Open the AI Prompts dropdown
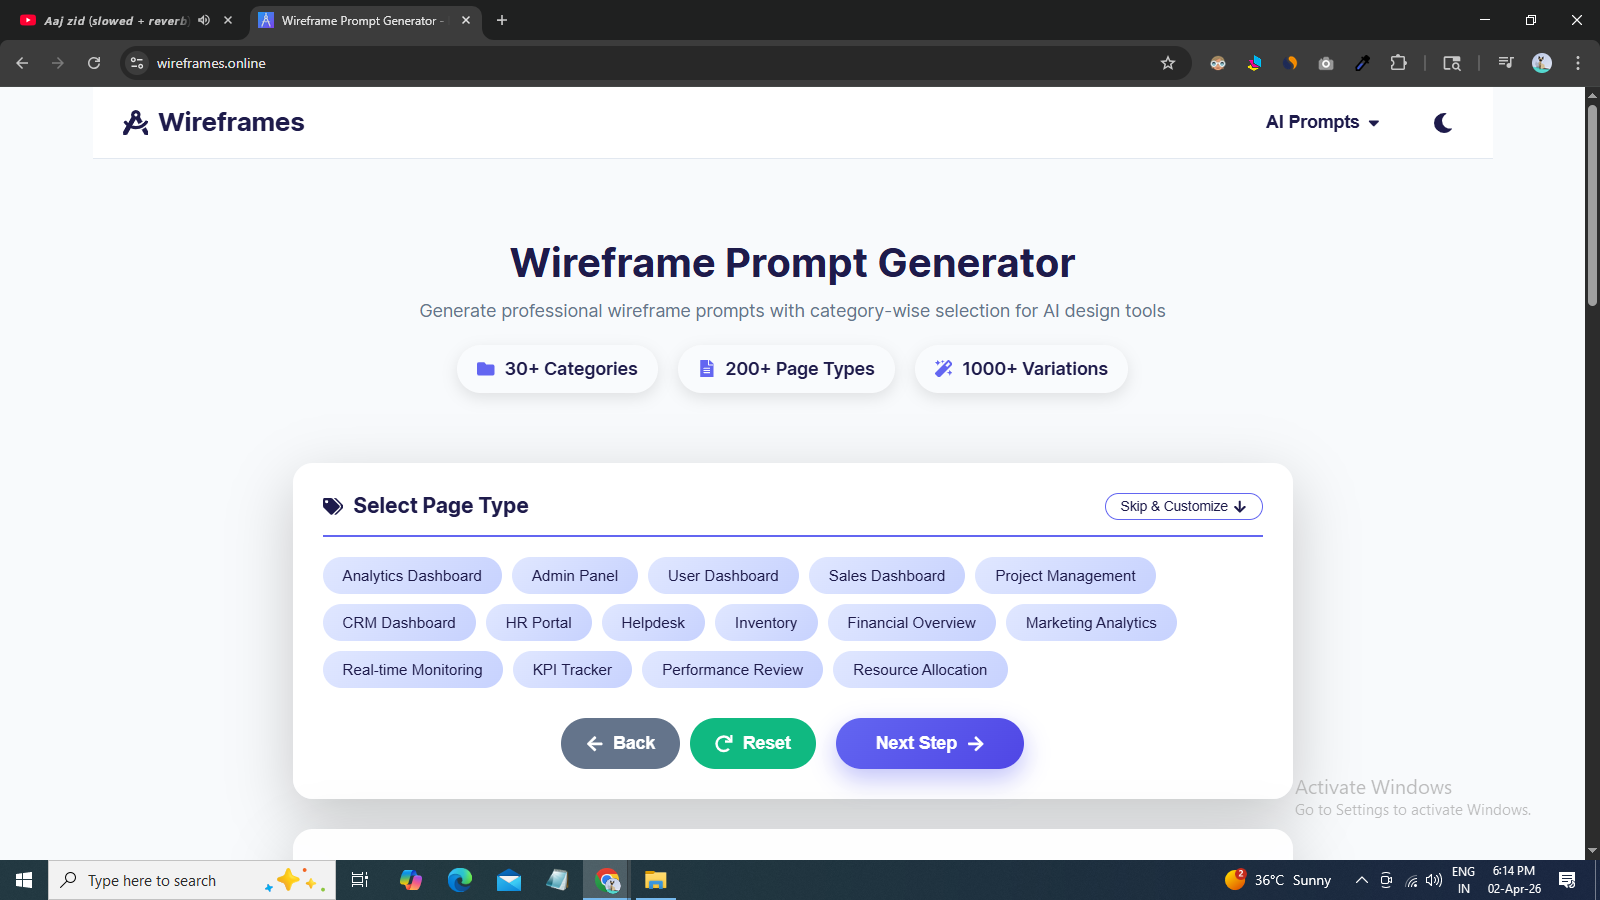This screenshot has width=1600, height=900. [1321, 122]
